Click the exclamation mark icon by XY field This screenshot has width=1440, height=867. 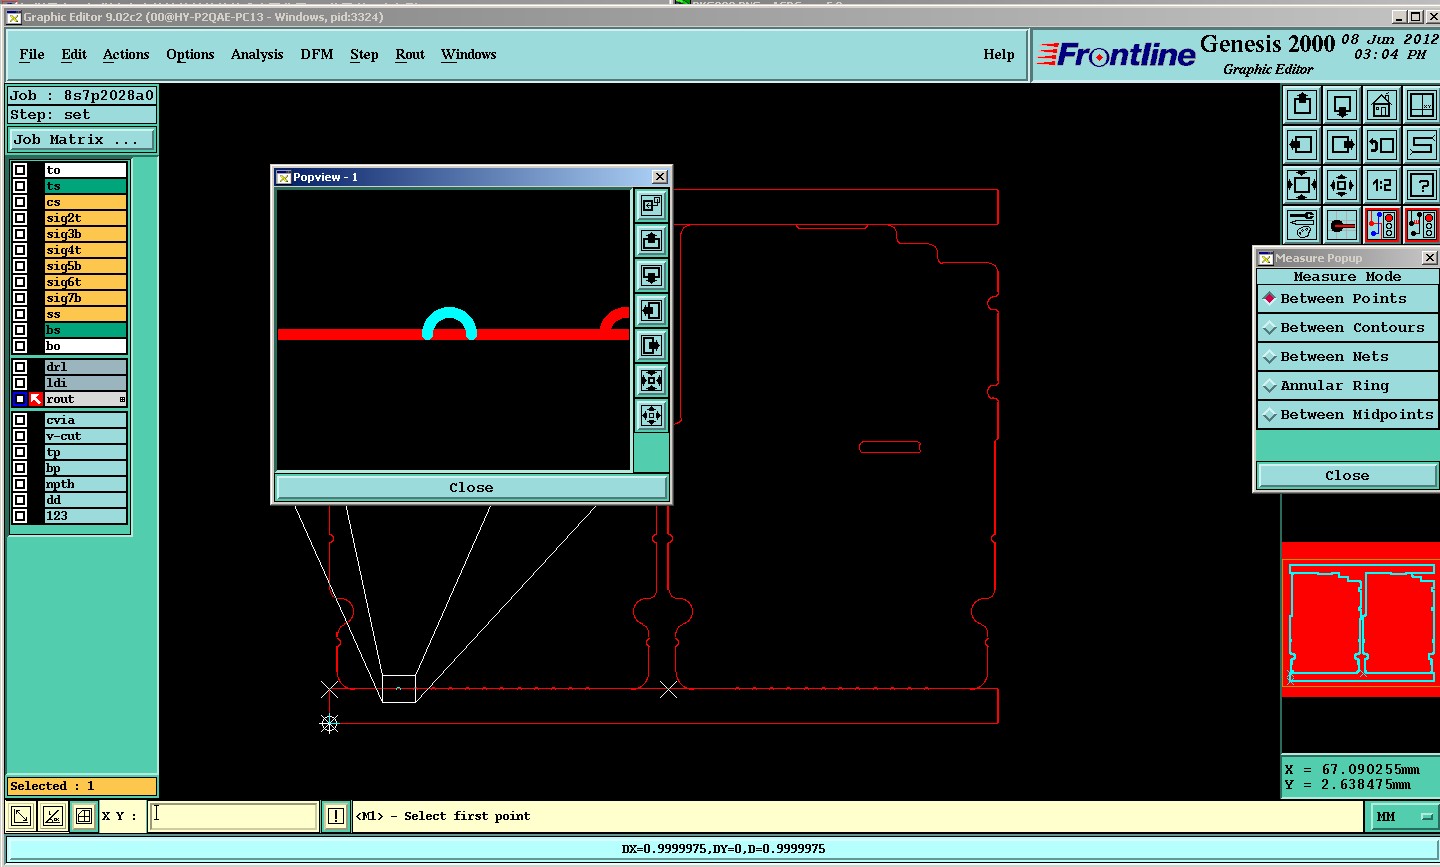(335, 816)
